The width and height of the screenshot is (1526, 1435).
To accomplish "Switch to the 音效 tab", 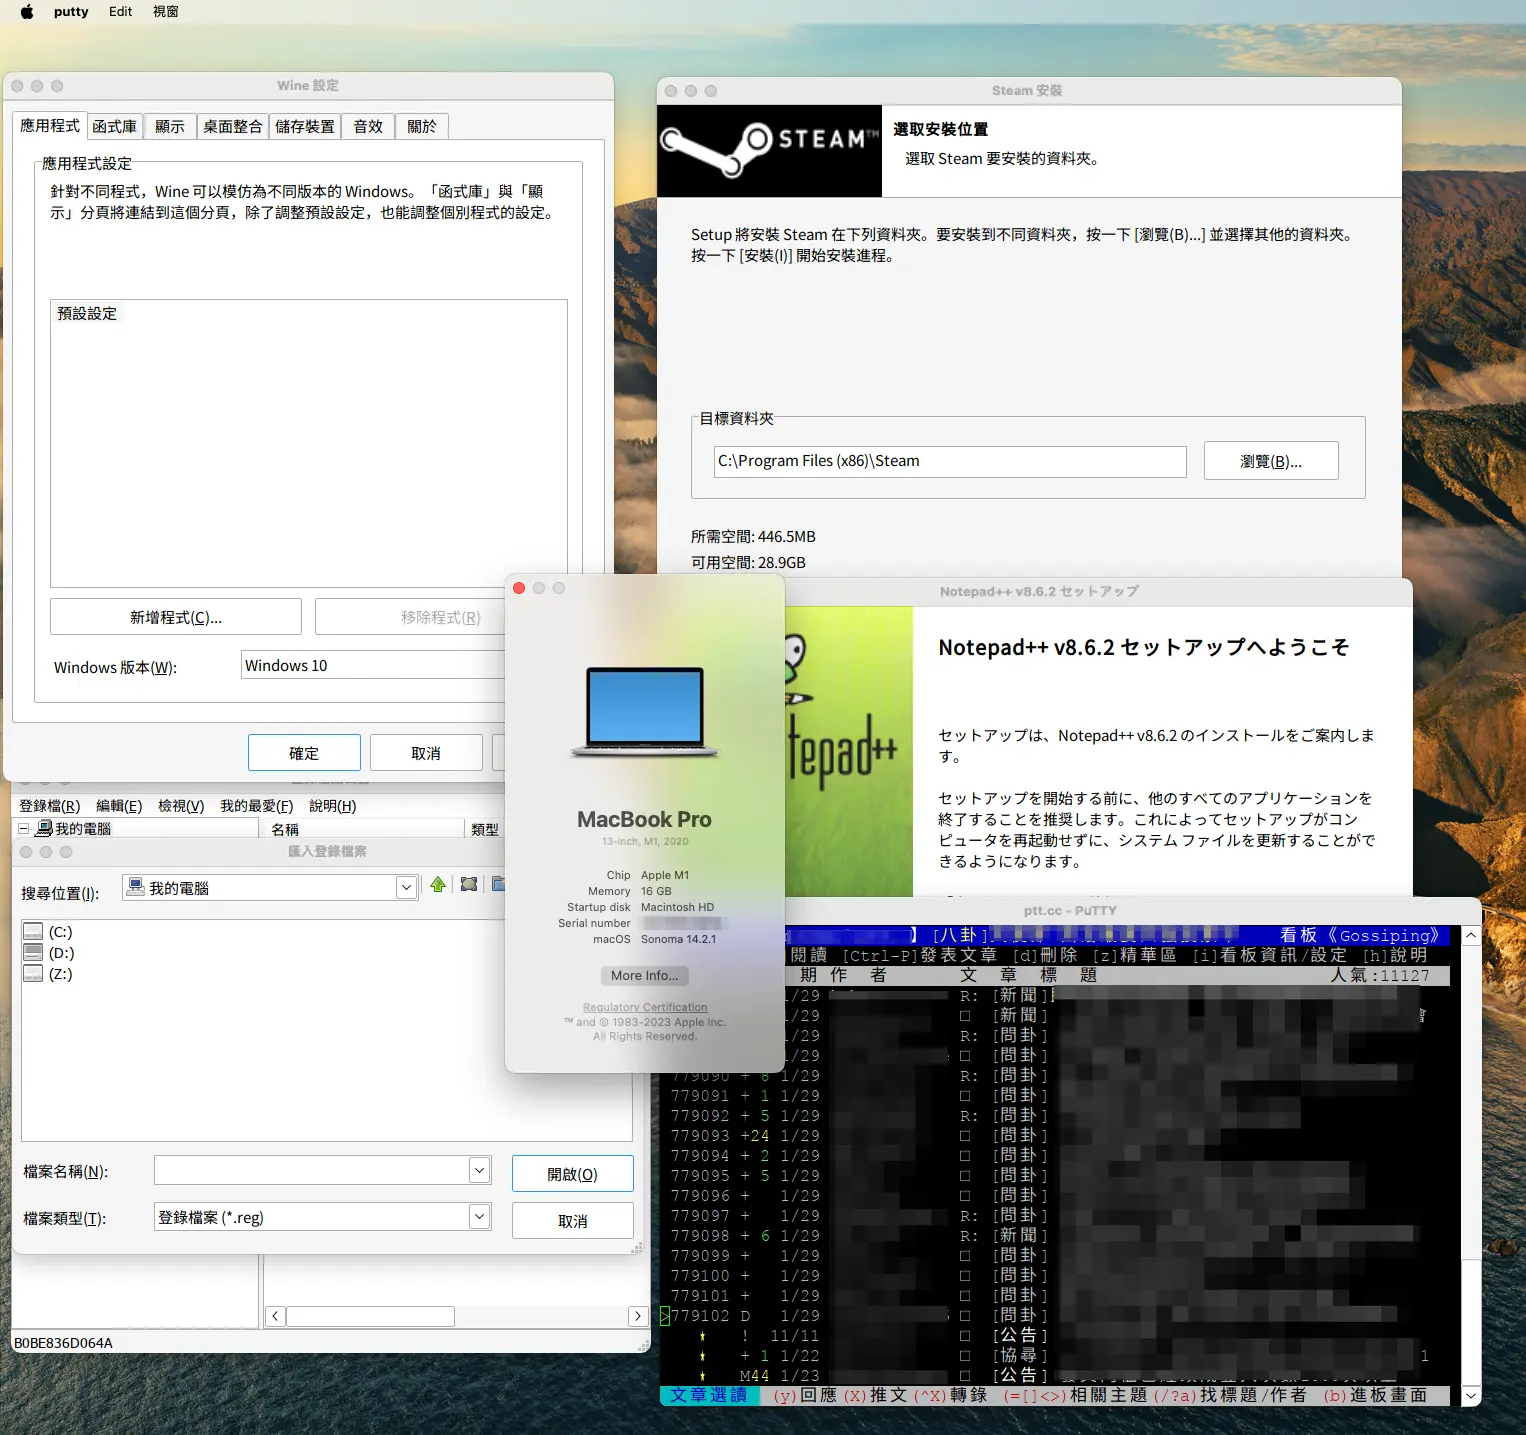I will point(368,126).
